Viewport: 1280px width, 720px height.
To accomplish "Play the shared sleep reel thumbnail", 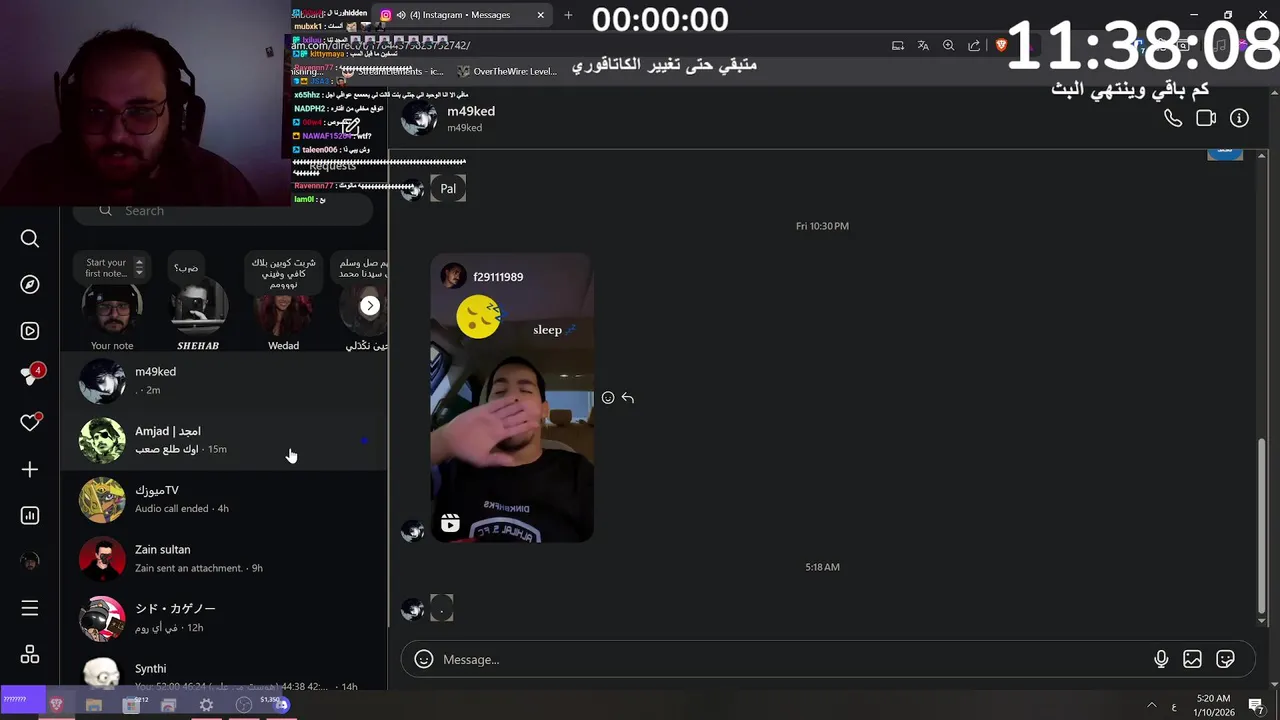I will tap(512, 398).
